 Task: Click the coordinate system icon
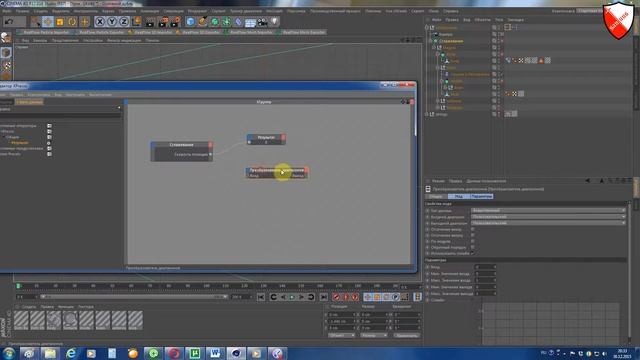pyautogui.click(x=136, y=21)
